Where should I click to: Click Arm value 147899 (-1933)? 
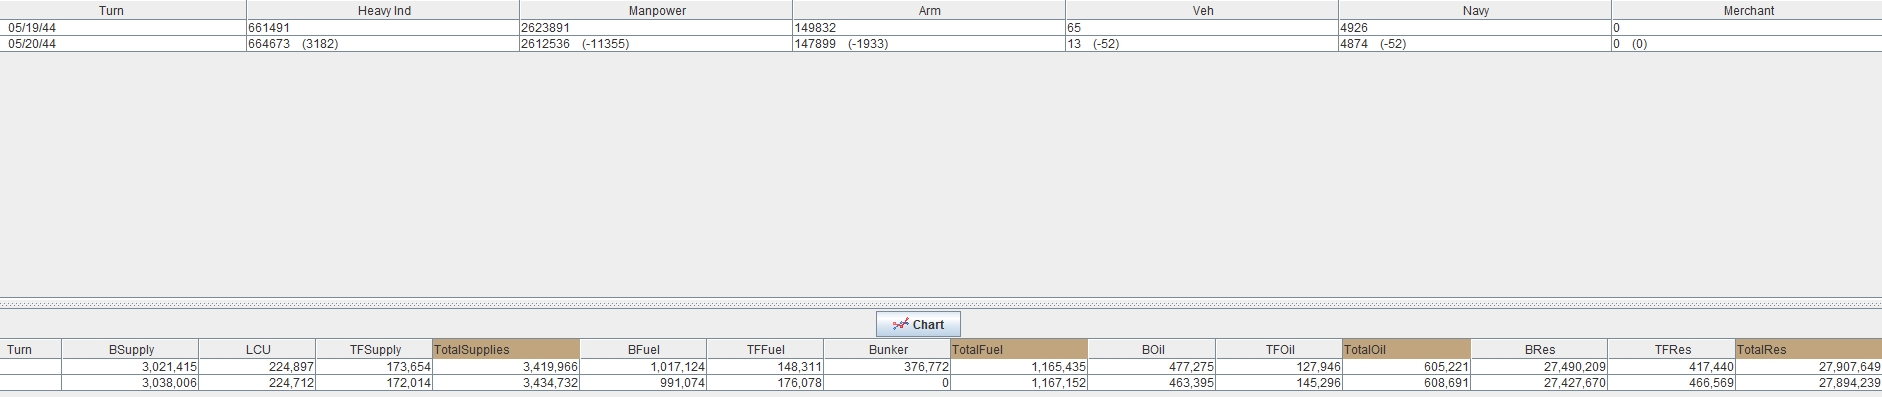pyautogui.click(x=841, y=44)
